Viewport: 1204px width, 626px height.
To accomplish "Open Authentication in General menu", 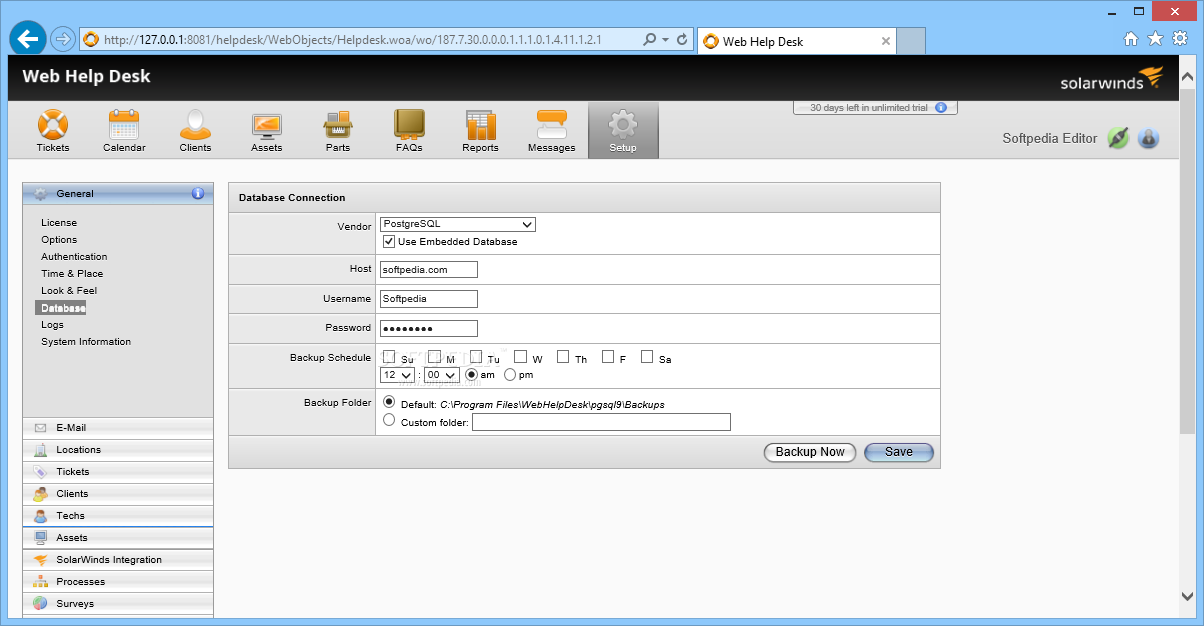I will coord(74,257).
